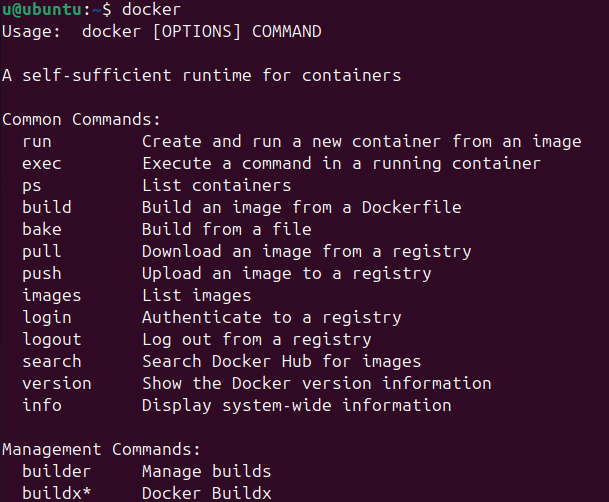This screenshot has height=502, width=609.
Task: Click the 'bake' command name
Action: (42, 229)
